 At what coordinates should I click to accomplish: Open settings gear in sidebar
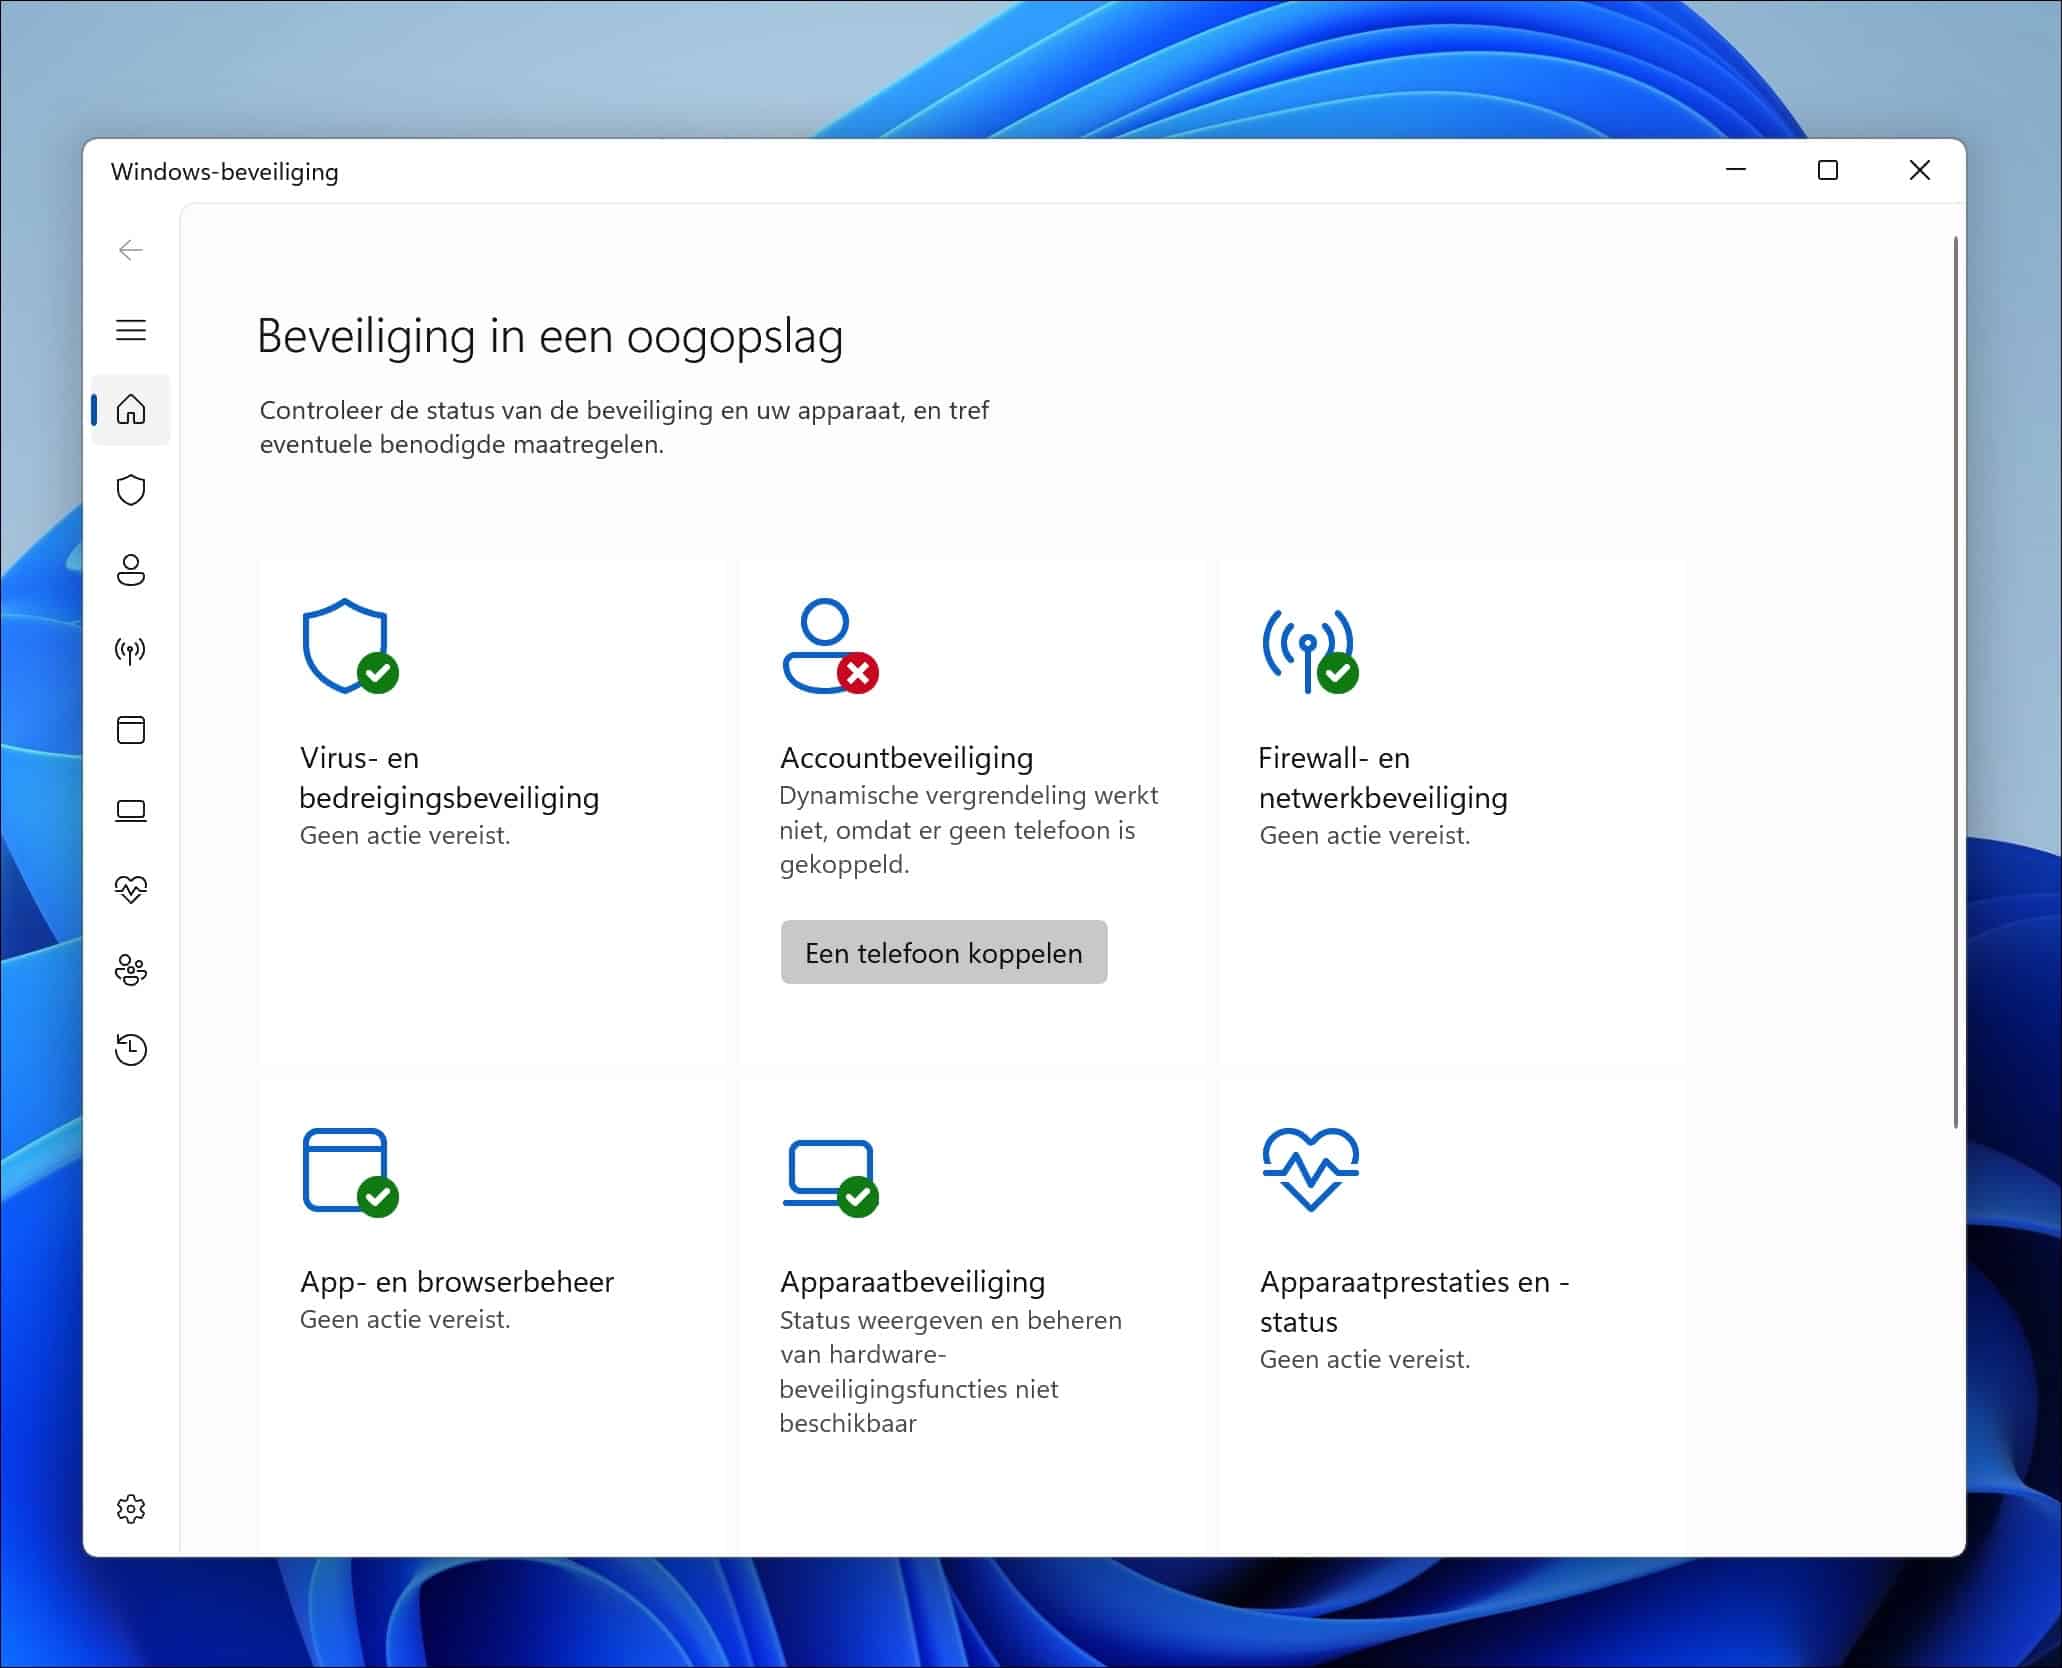pos(131,1509)
